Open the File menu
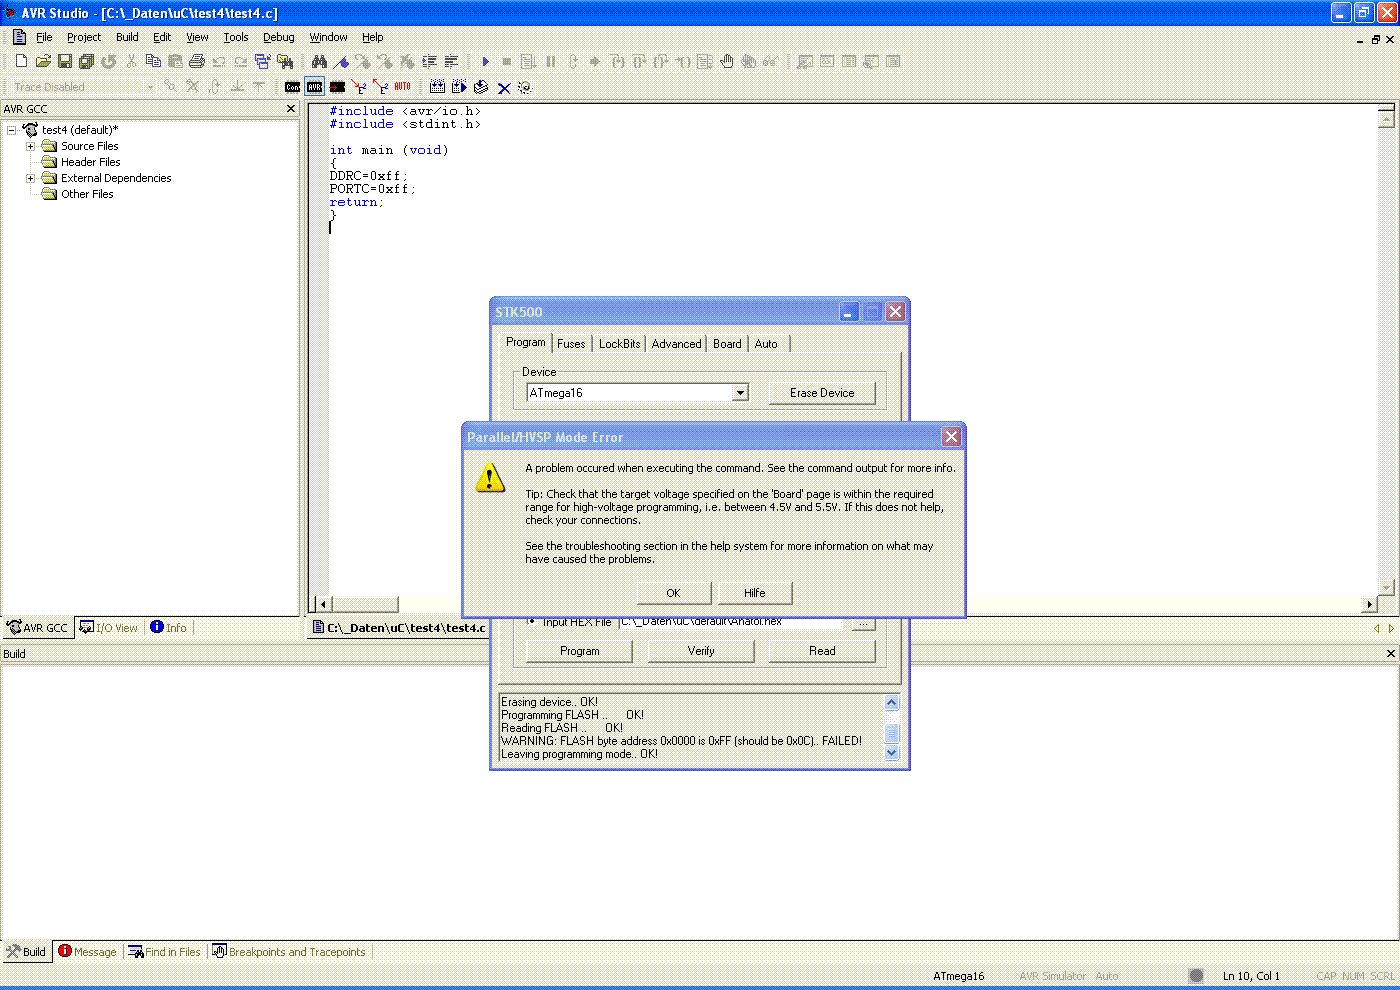1400x990 pixels. pyautogui.click(x=44, y=37)
